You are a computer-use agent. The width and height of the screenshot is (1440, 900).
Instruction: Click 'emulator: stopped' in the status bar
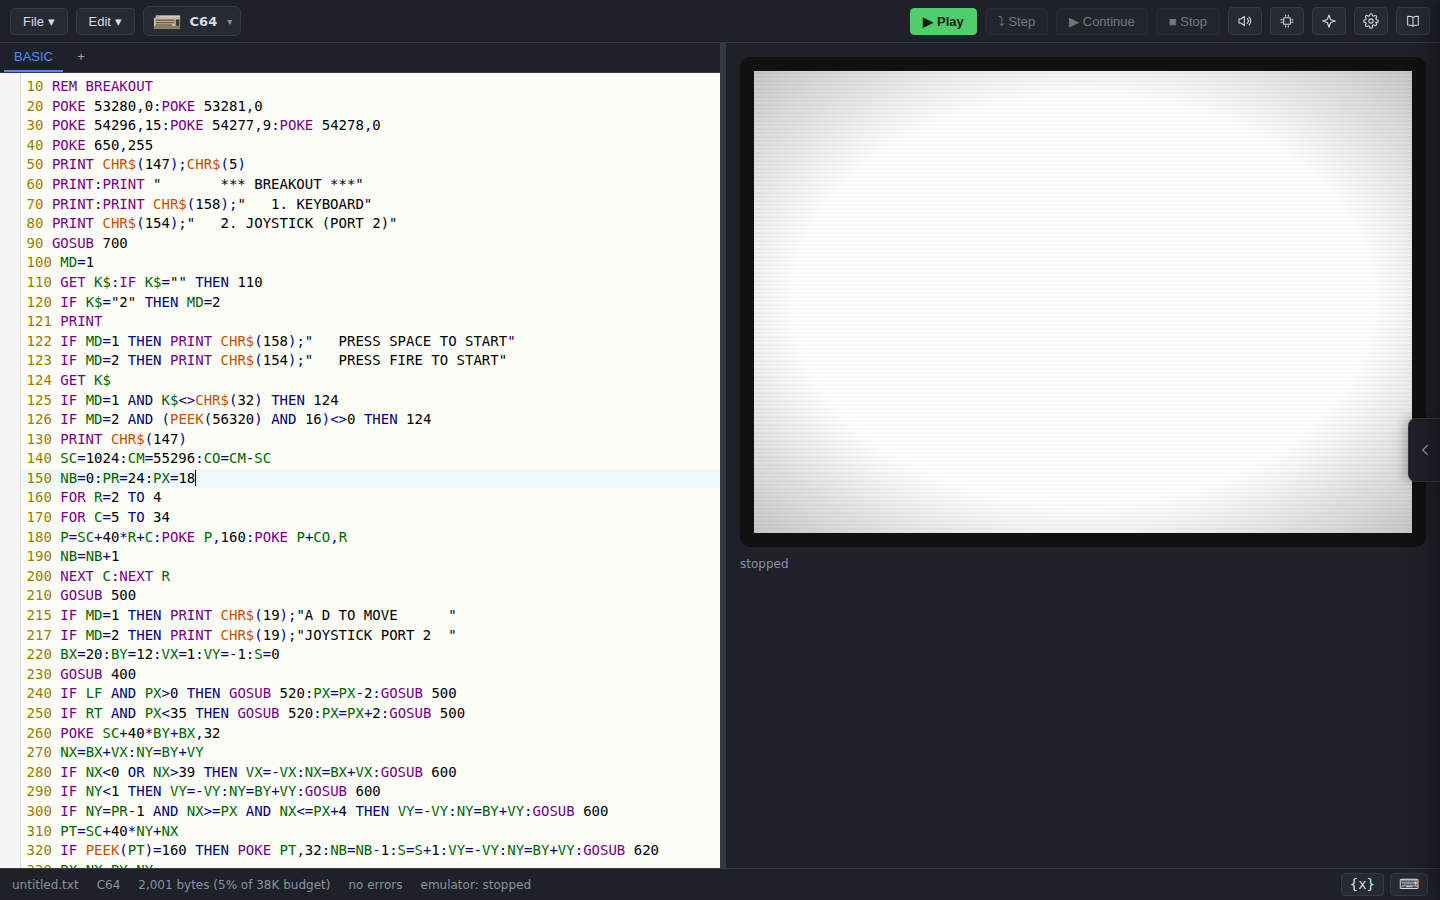click(x=475, y=884)
